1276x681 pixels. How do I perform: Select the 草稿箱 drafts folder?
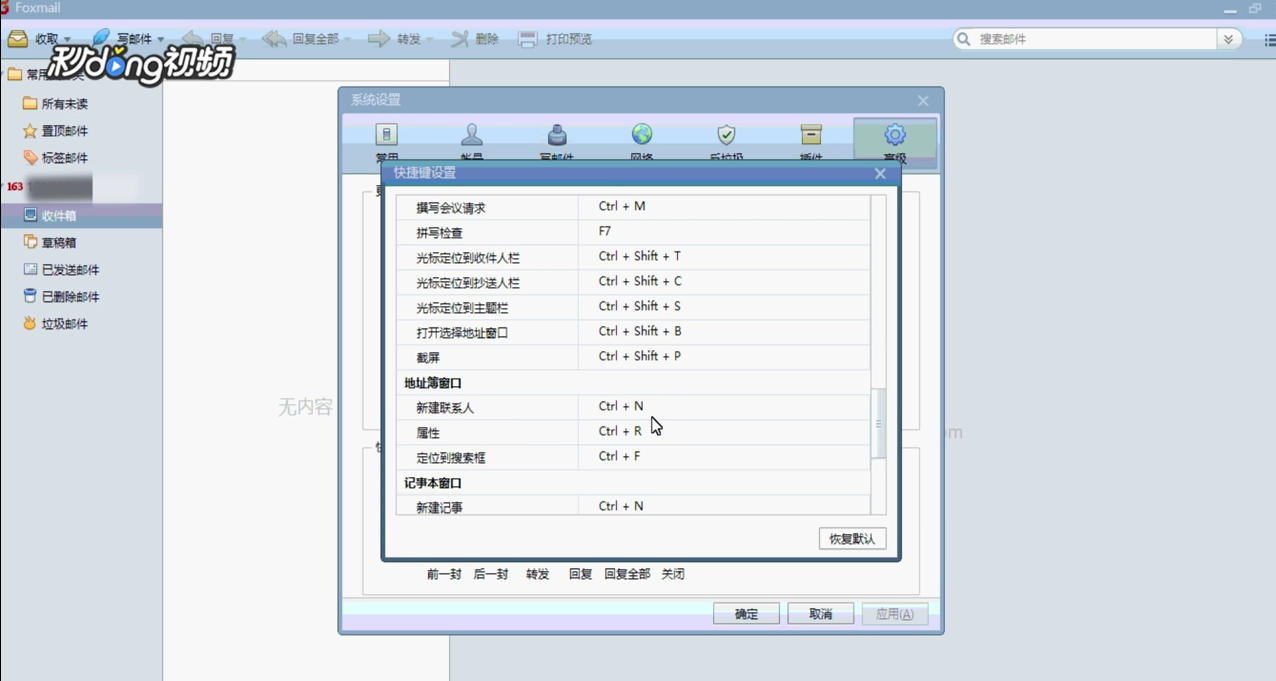click(60, 242)
